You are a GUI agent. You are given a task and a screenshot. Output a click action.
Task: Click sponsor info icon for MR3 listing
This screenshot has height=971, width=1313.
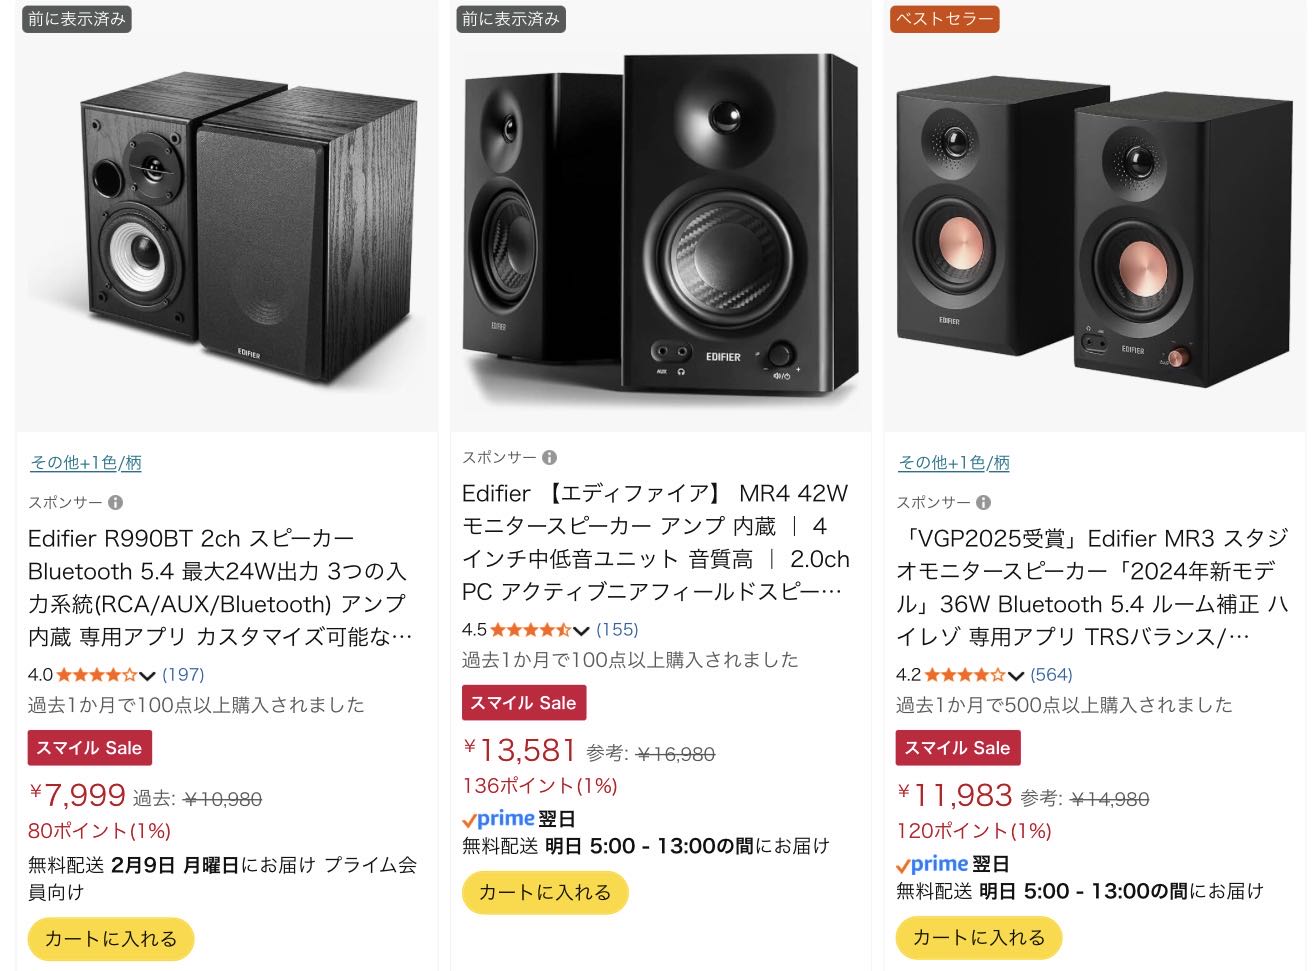click(x=984, y=503)
